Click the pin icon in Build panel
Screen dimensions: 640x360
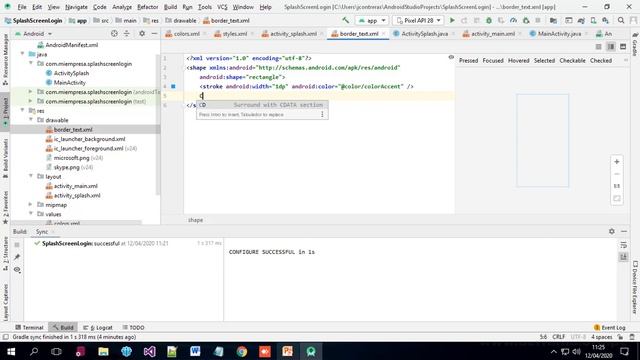(x=17, y=257)
